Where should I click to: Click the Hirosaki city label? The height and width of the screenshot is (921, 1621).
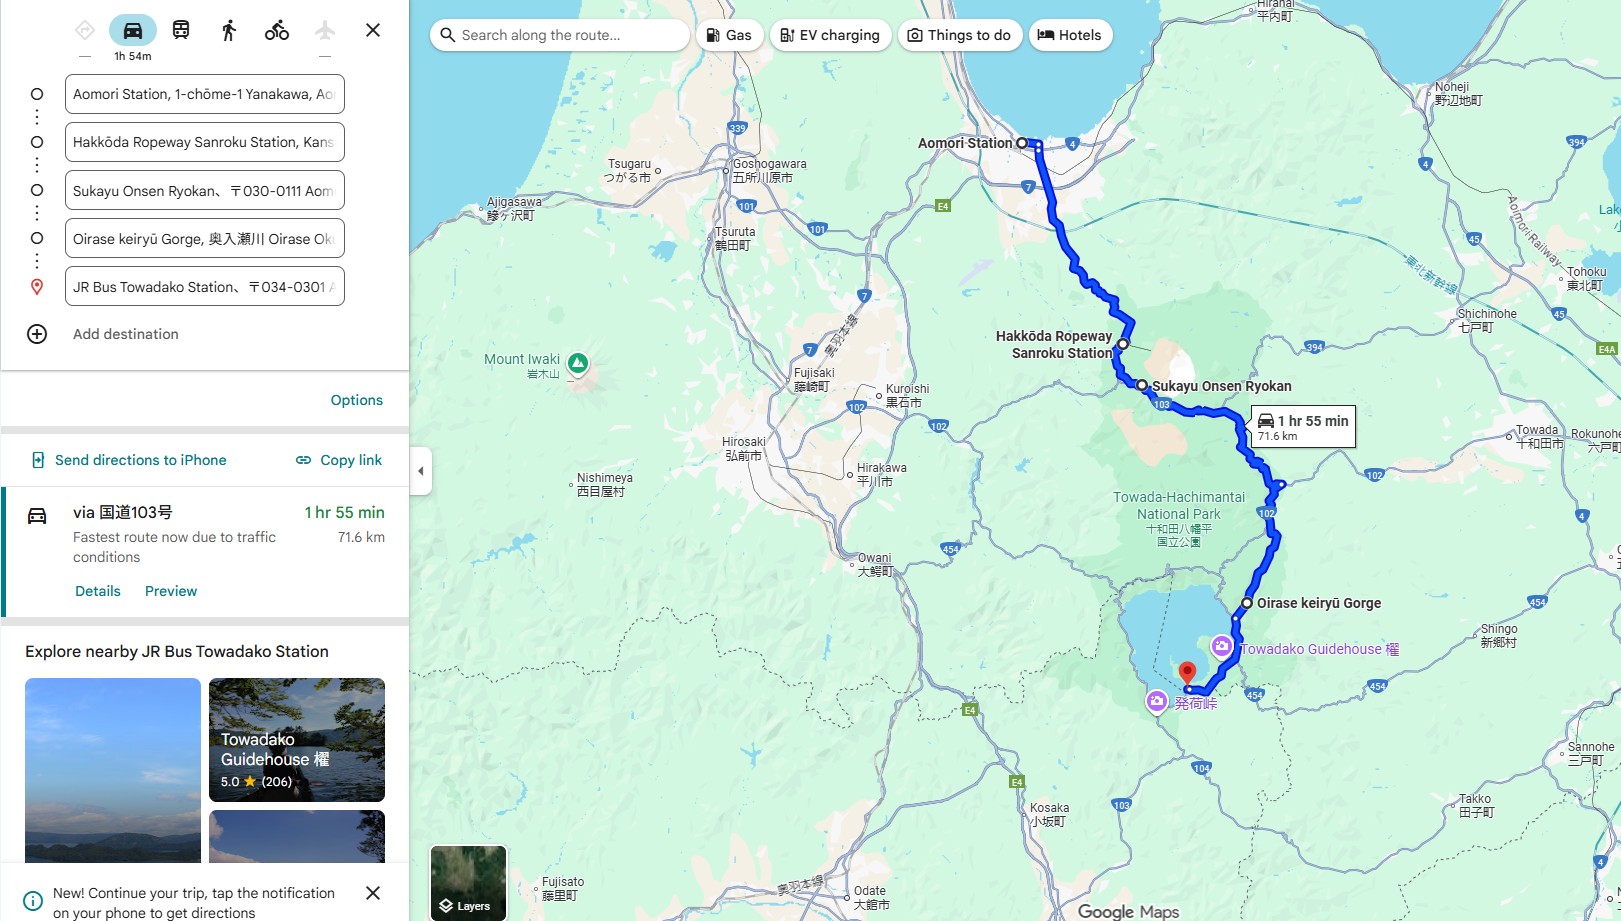tap(744, 449)
